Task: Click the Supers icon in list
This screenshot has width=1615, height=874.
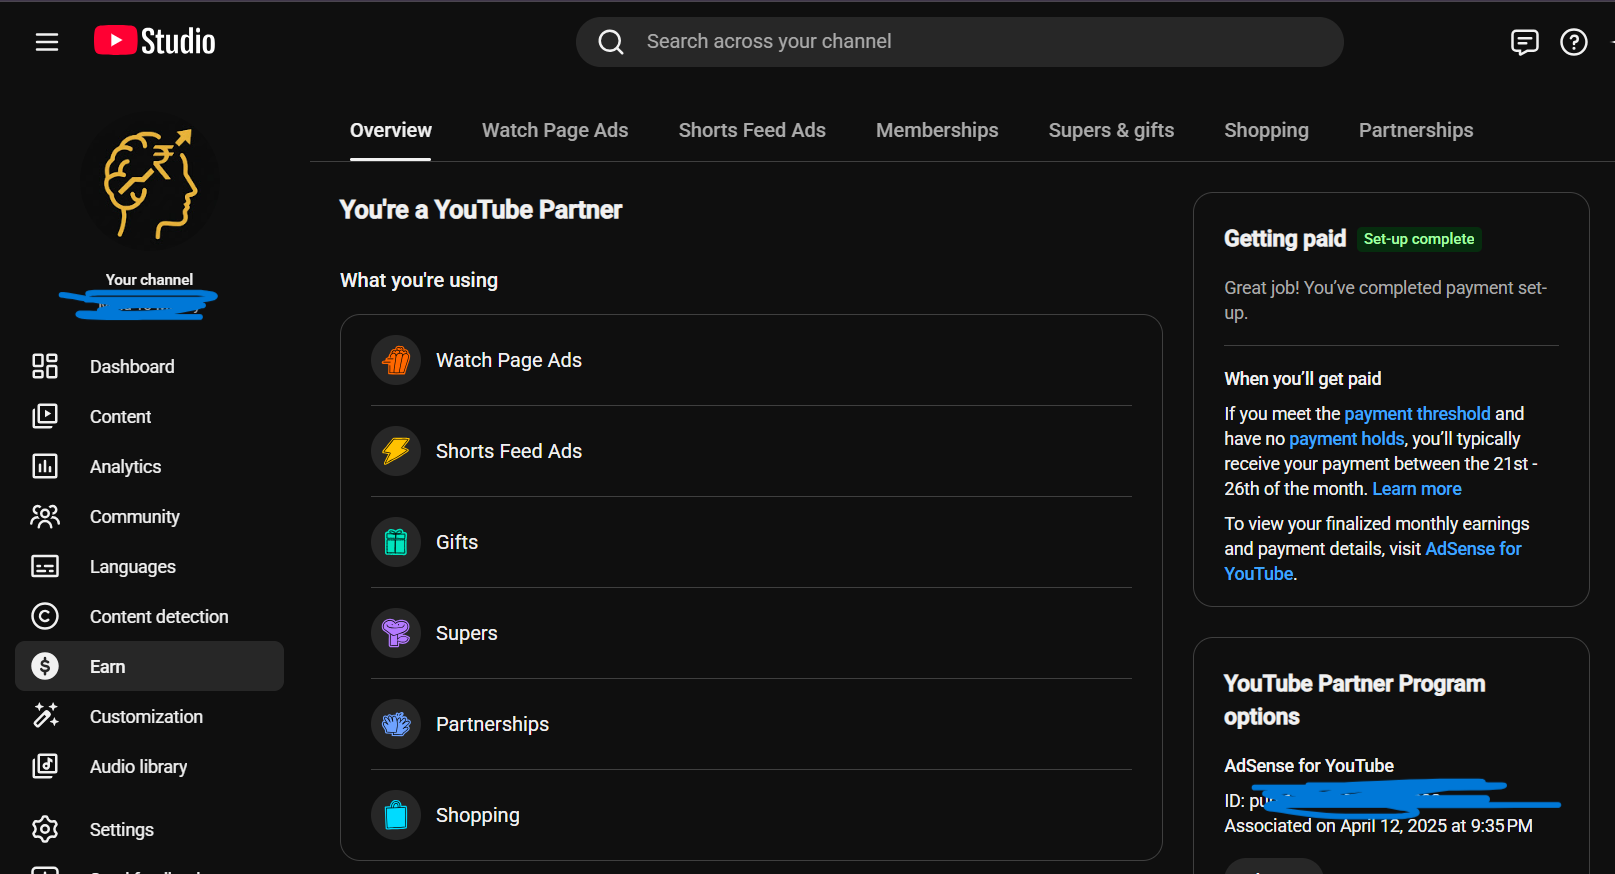Action: pyautogui.click(x=396, y=633)
